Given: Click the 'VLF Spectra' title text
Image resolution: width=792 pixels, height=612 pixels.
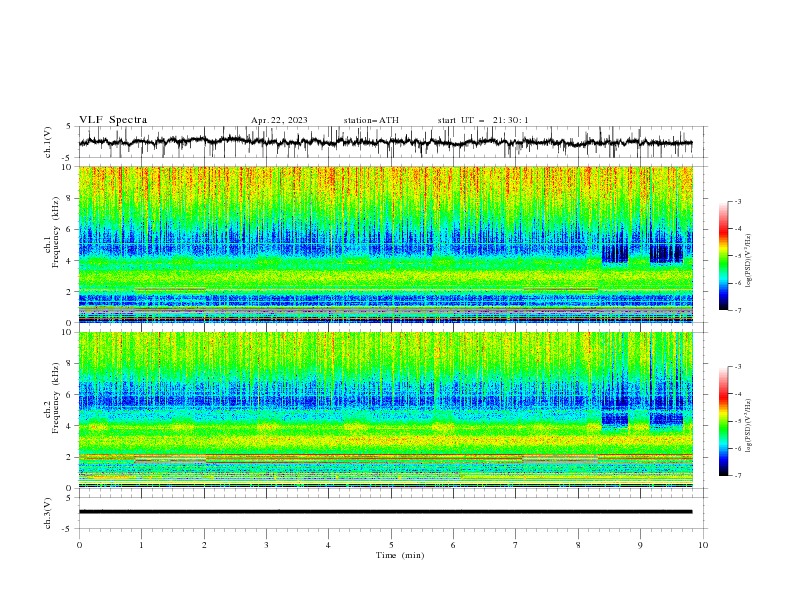Looking at the screenshot, I should pyautogui.click(x=113, y=120).
